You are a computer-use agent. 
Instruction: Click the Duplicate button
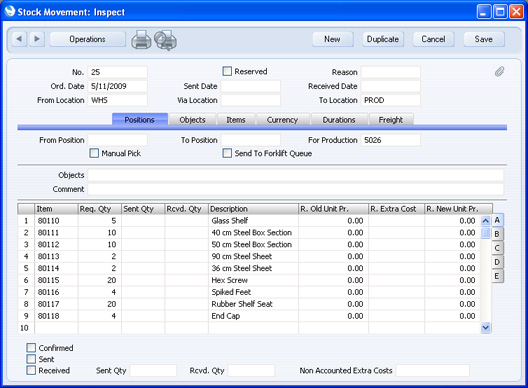[383, 39]
